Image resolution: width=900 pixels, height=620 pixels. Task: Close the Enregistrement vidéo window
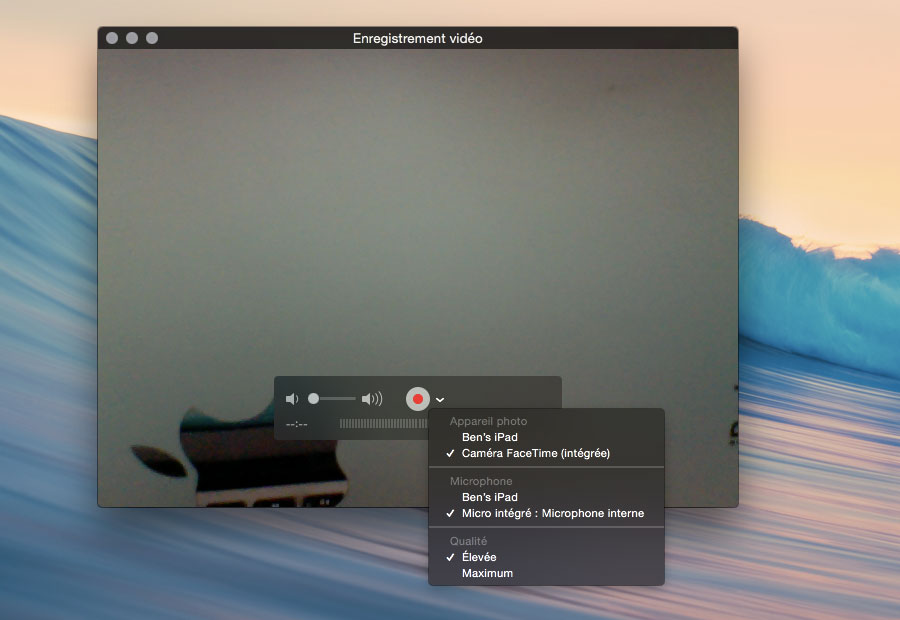(112, 38)
